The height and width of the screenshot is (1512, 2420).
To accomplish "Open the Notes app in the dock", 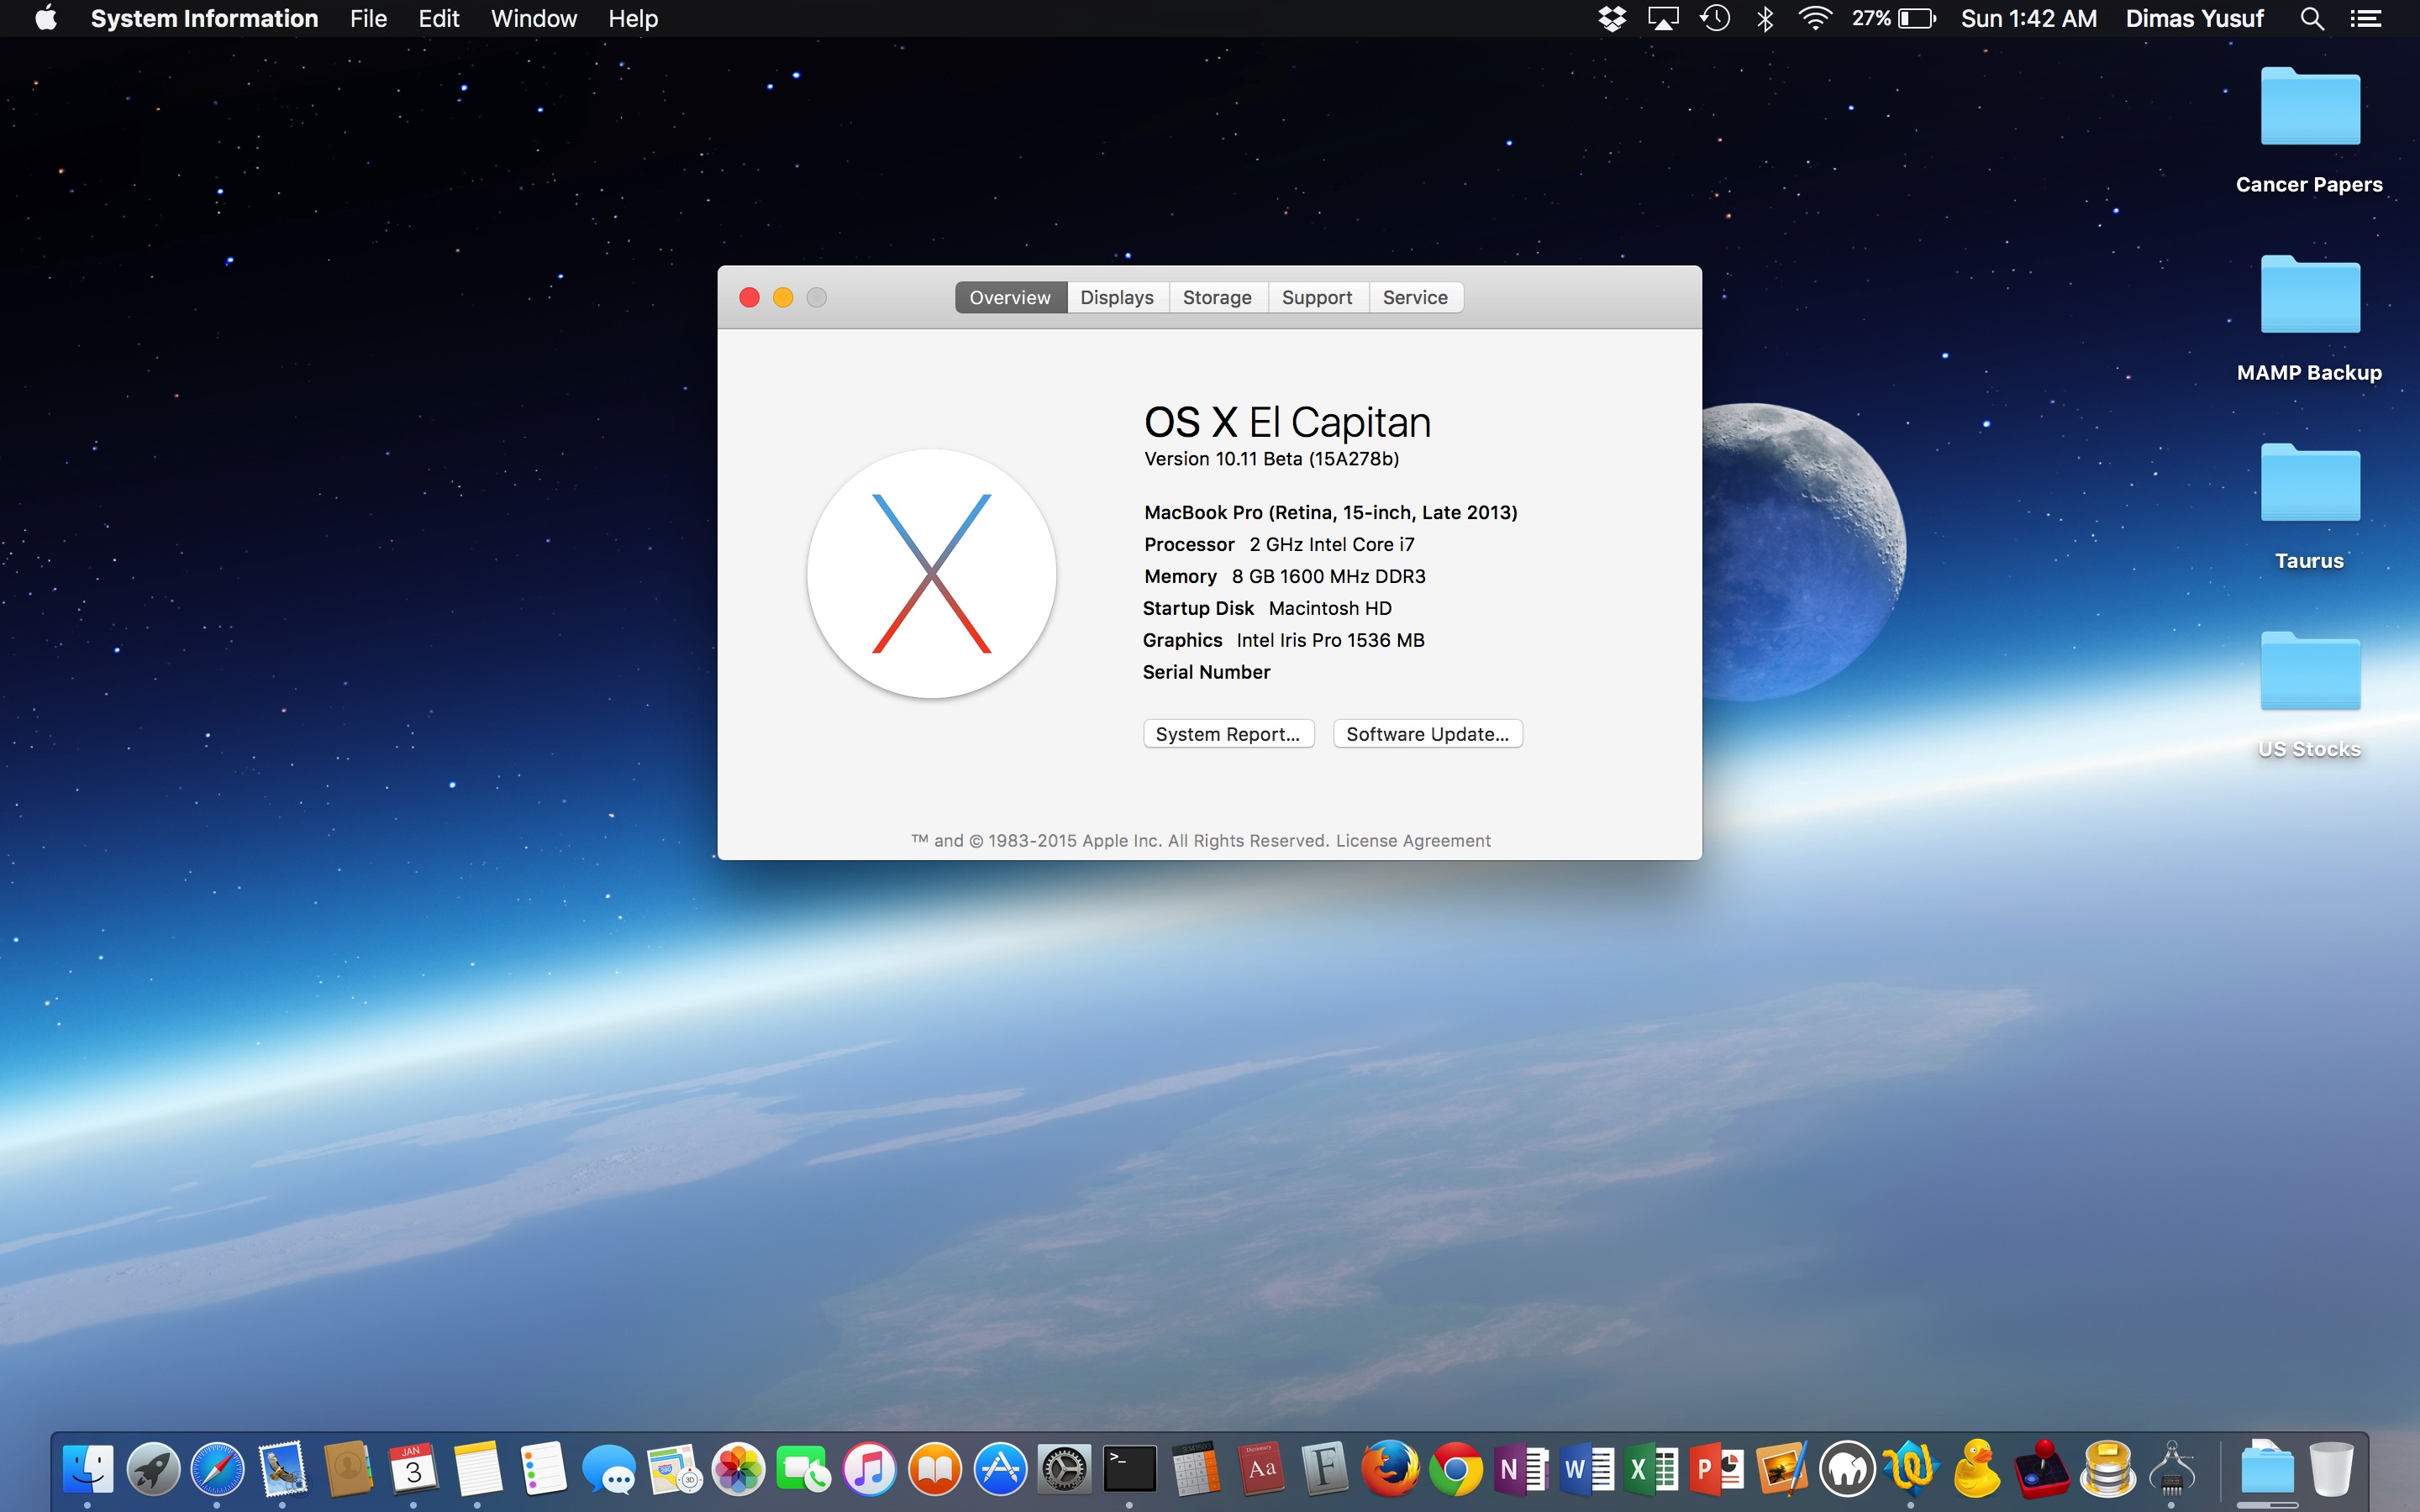I will pos(478,1469).
